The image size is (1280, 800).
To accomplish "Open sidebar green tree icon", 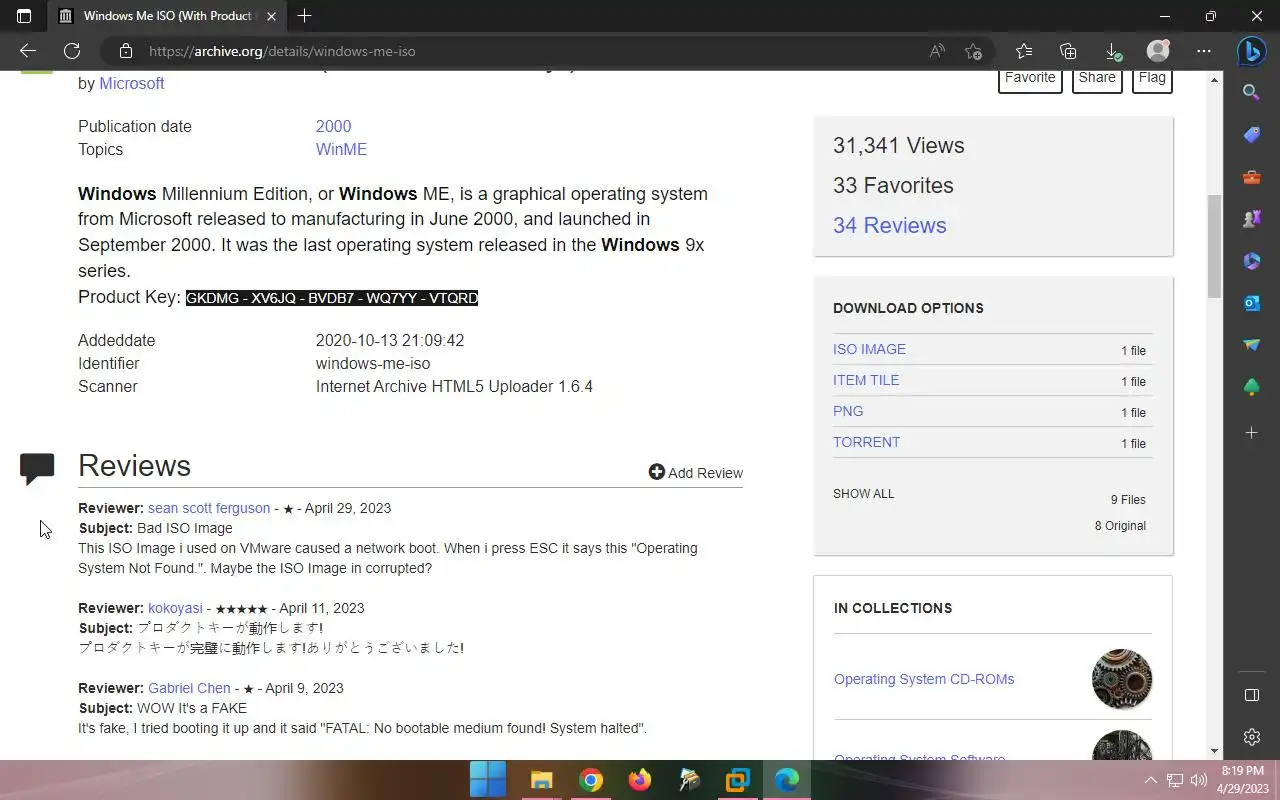I will [x=1251, y=387].
